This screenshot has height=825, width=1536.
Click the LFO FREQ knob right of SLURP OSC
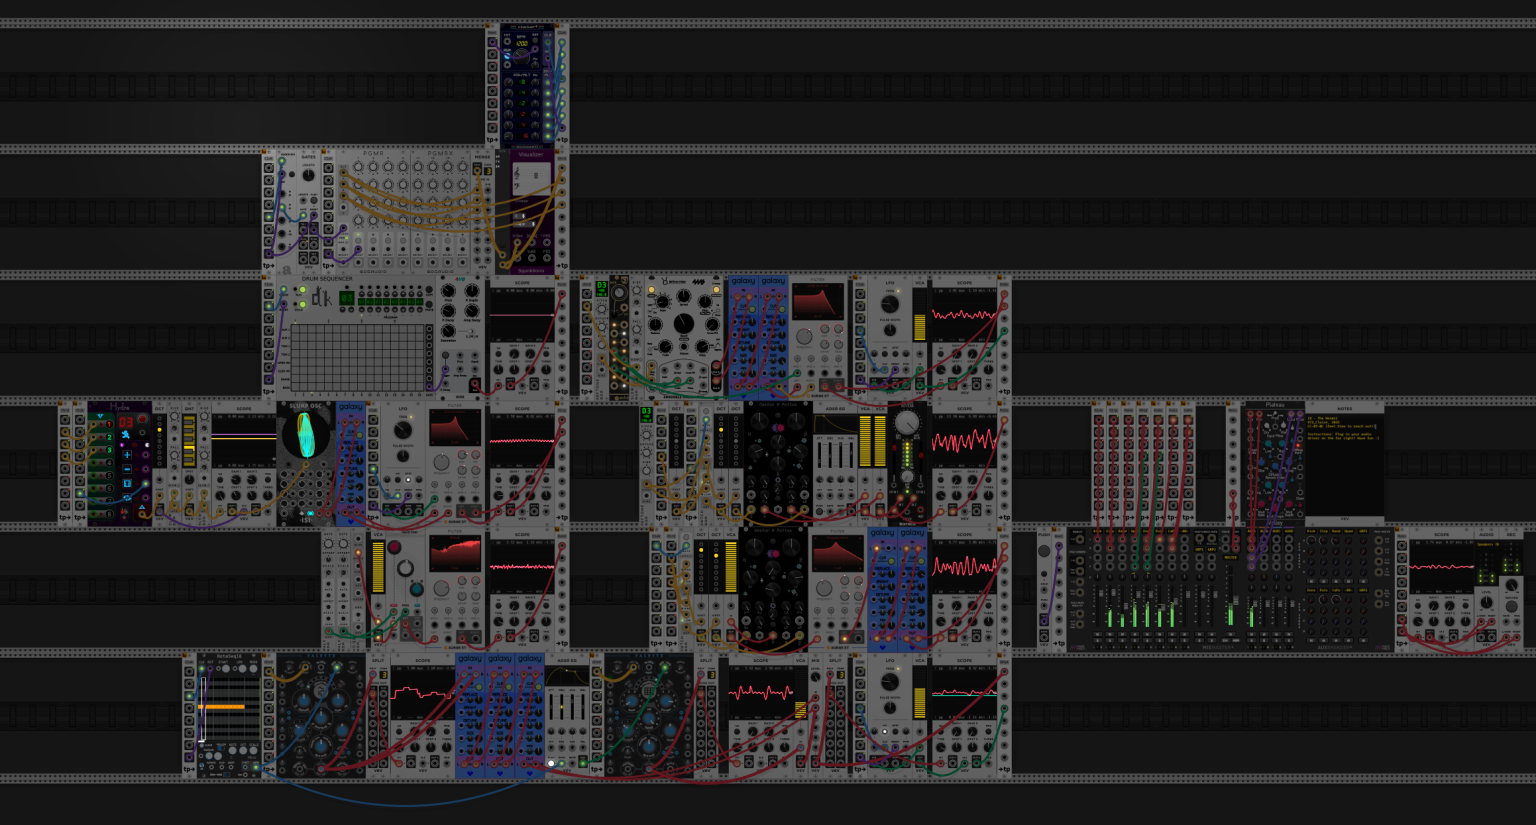402,431
